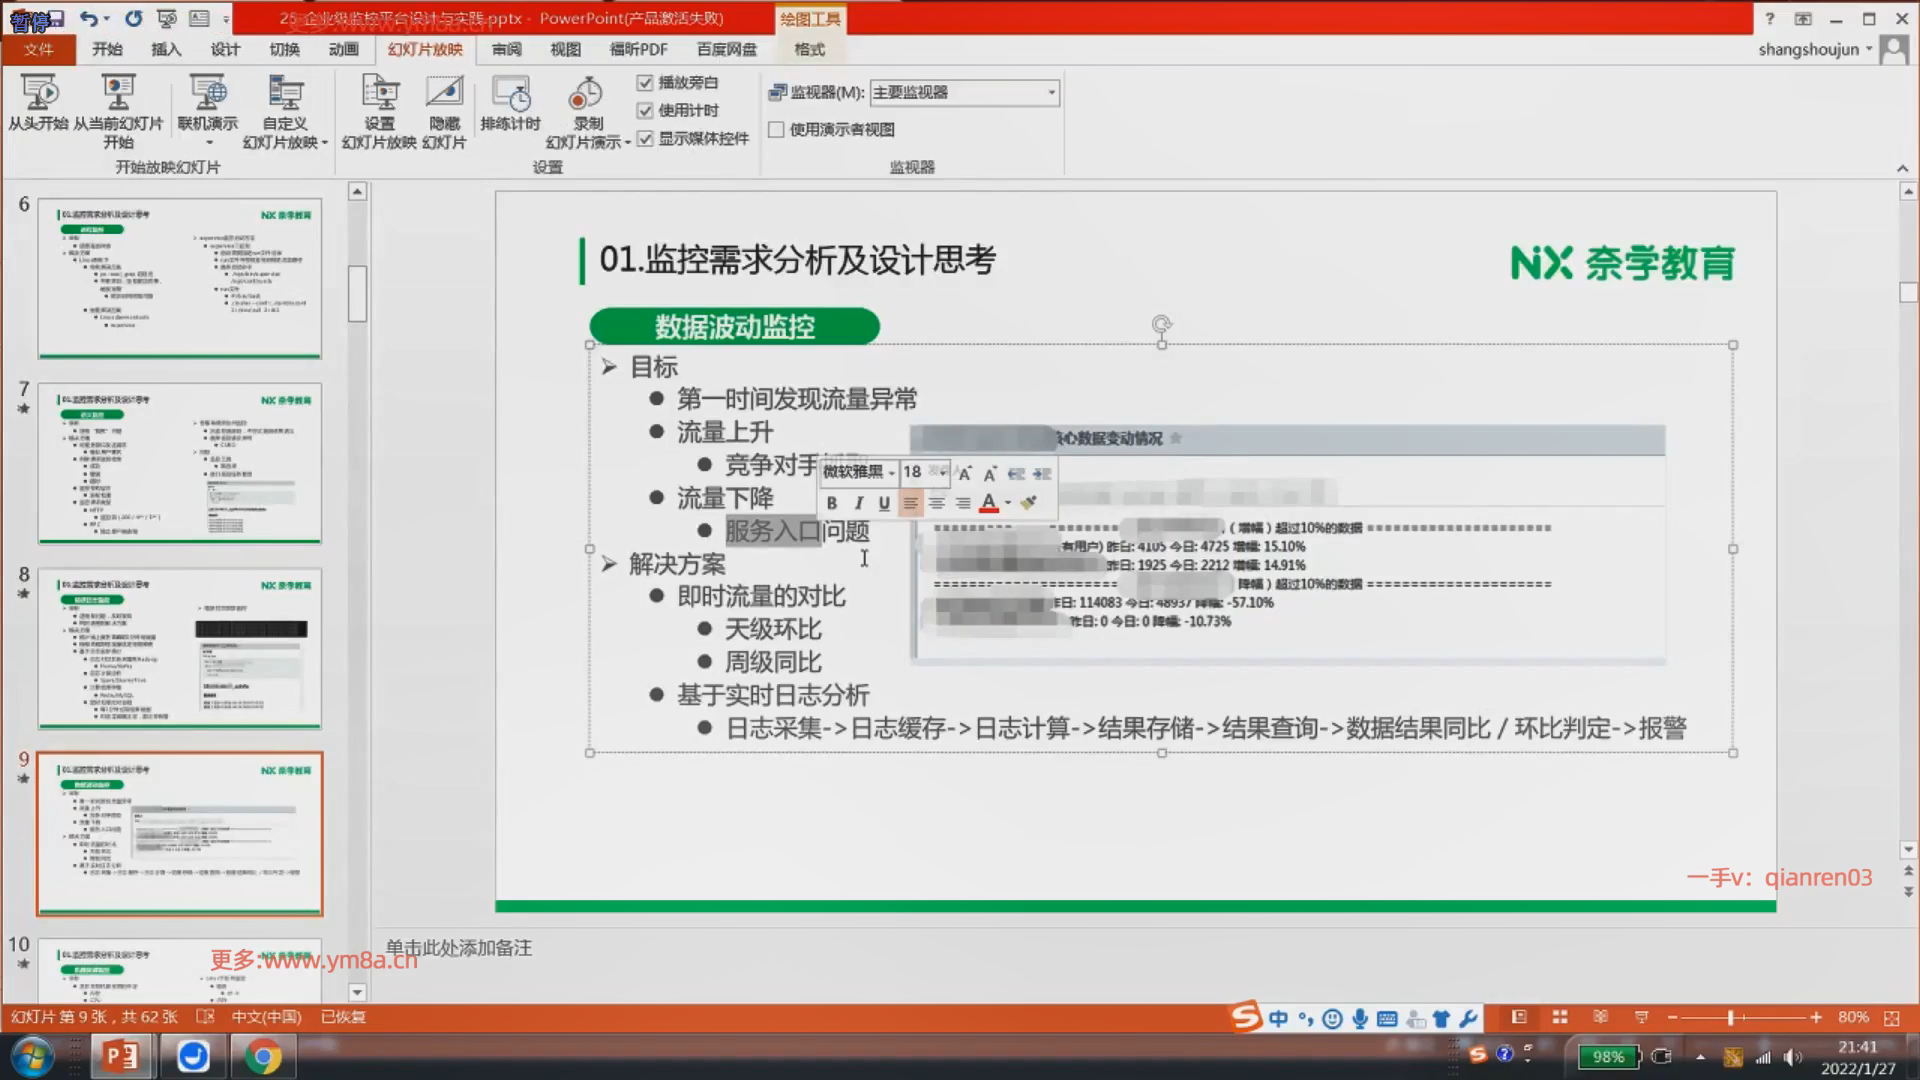The image size is (1920, 1080).
Task: Click underline in the floating mini toolbar
Action: 884,503
